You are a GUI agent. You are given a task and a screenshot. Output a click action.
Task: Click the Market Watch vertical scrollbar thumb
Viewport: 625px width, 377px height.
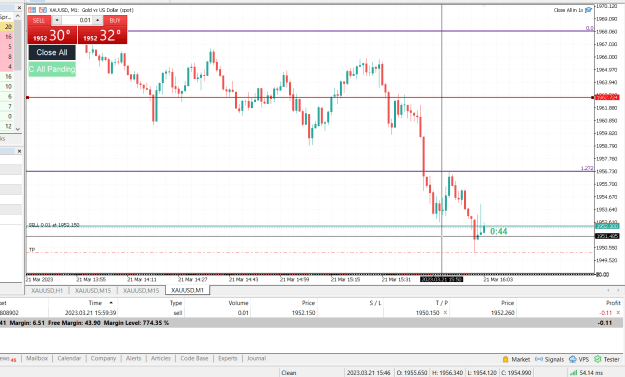click(x=18, y=46)
